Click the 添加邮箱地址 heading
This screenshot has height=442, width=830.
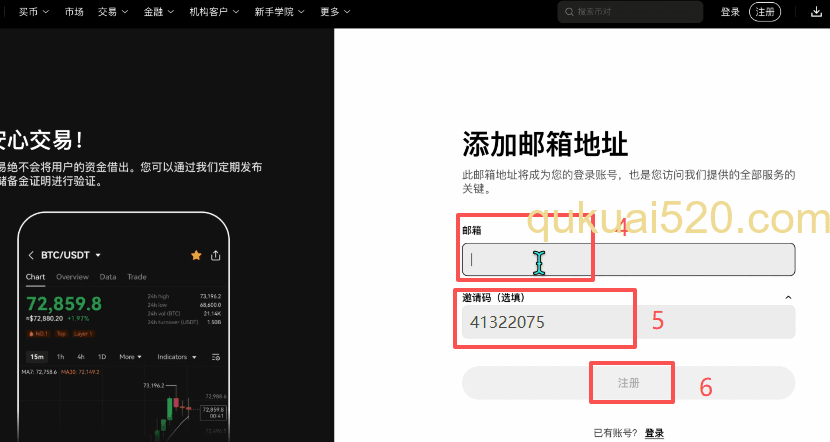545,144
